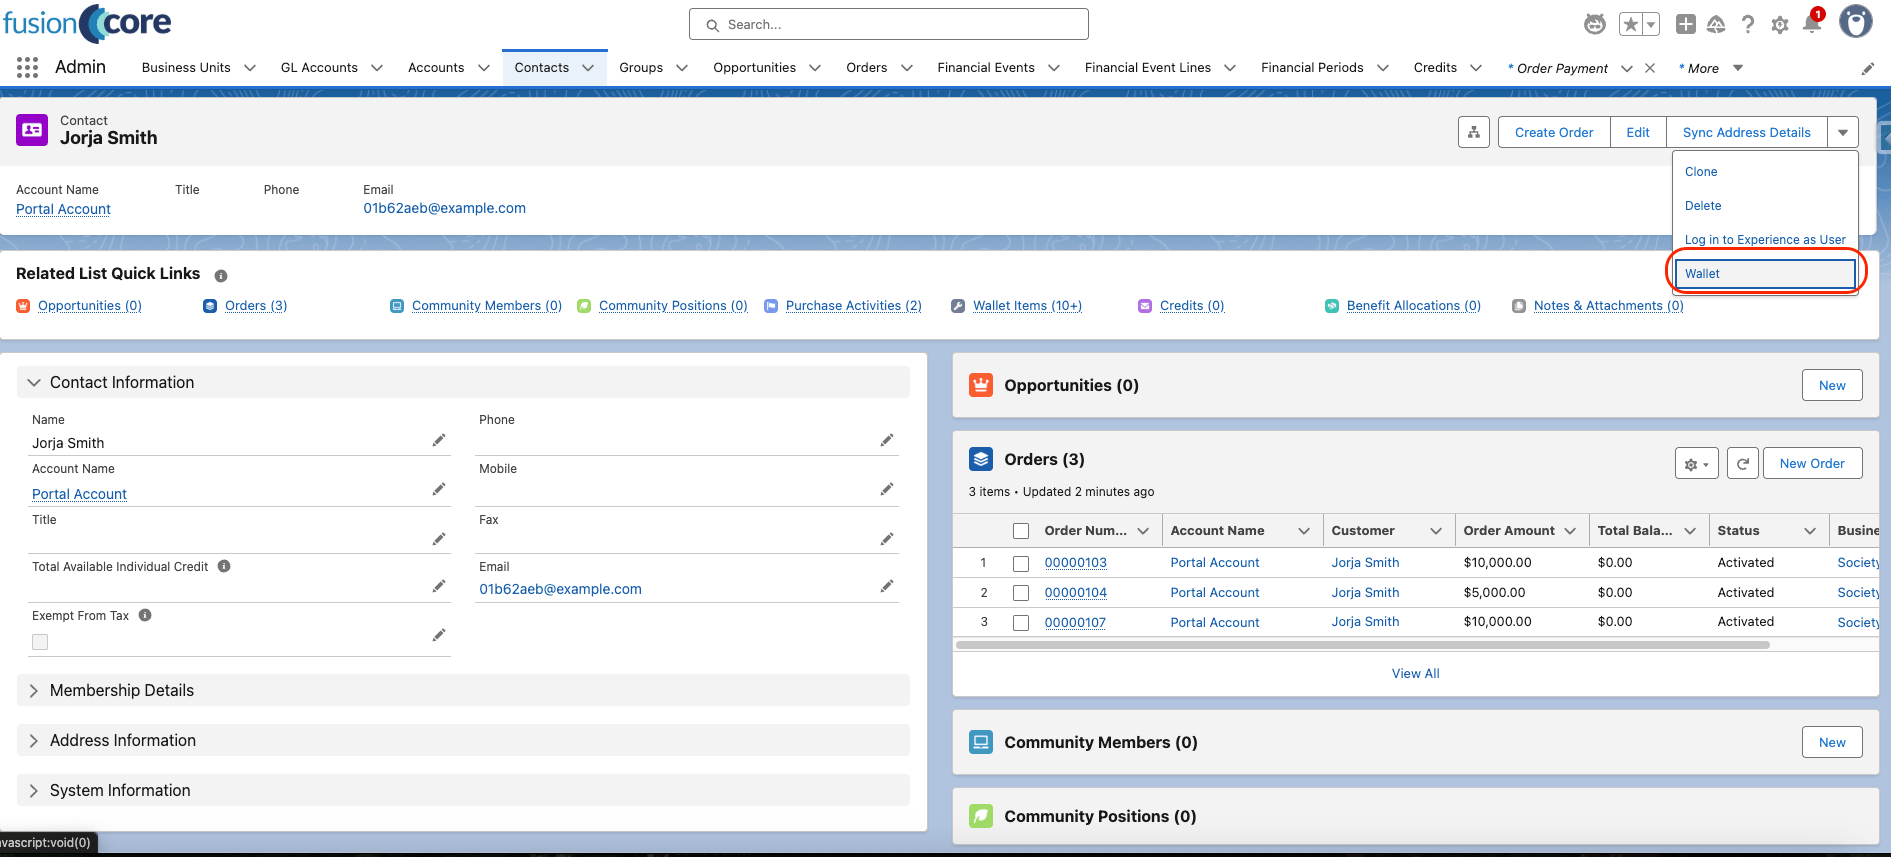Show help for Total Available Individual Credit
The width and height of the screenshot is (1891, 857).
coord(224,566)
